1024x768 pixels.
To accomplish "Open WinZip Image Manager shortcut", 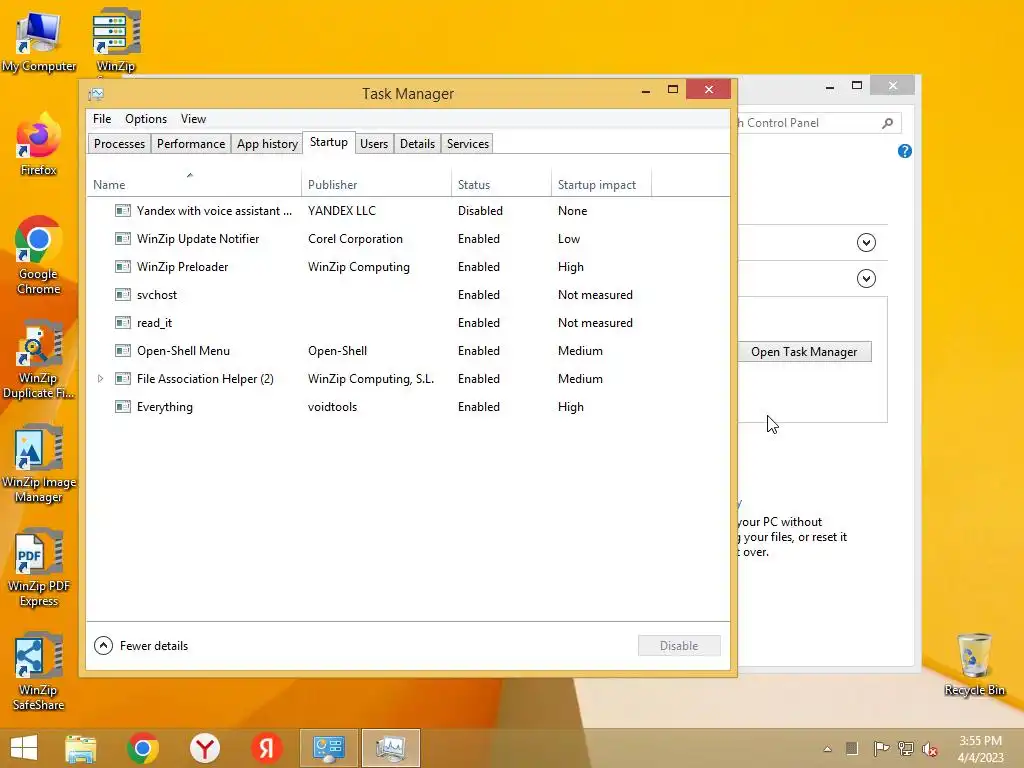I will pyautogui.click(x=39, y=464).
